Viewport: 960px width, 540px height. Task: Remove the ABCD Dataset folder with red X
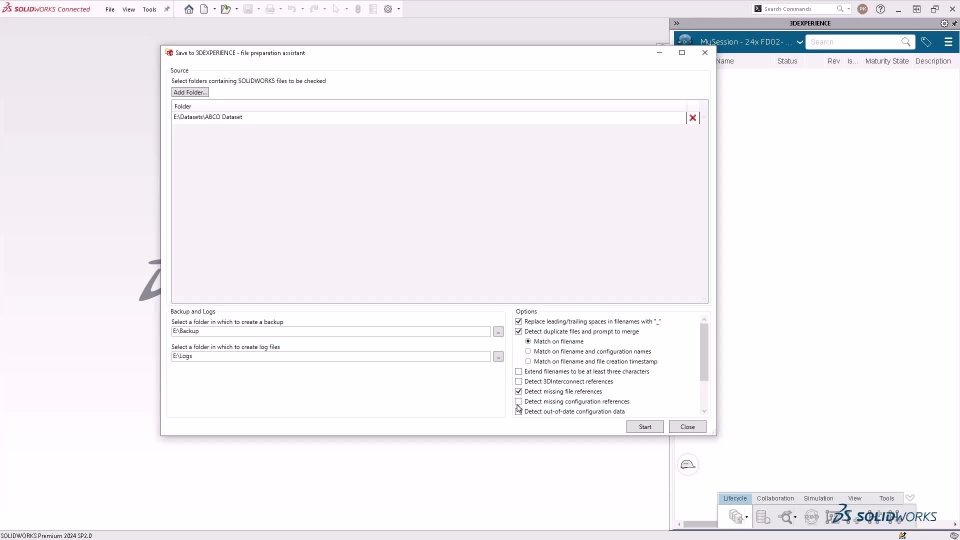click(692, 118)
